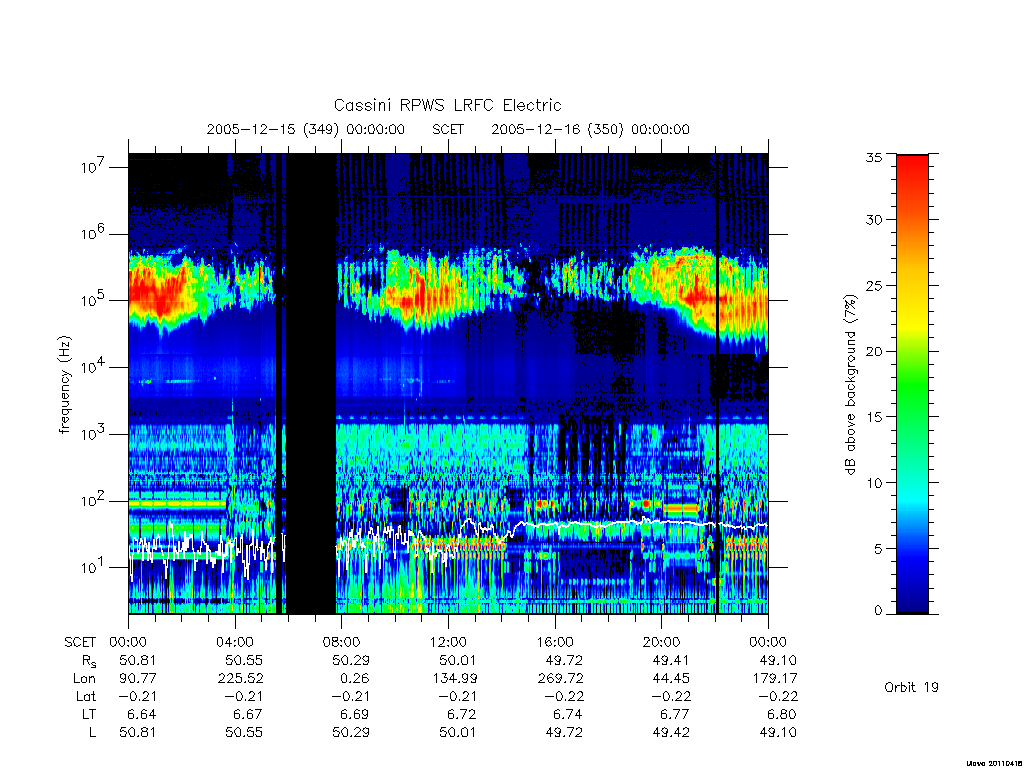Click the '10^7' frequency tick label
The height and width of the screenshot is (768, 1024).
coord(93,167)
